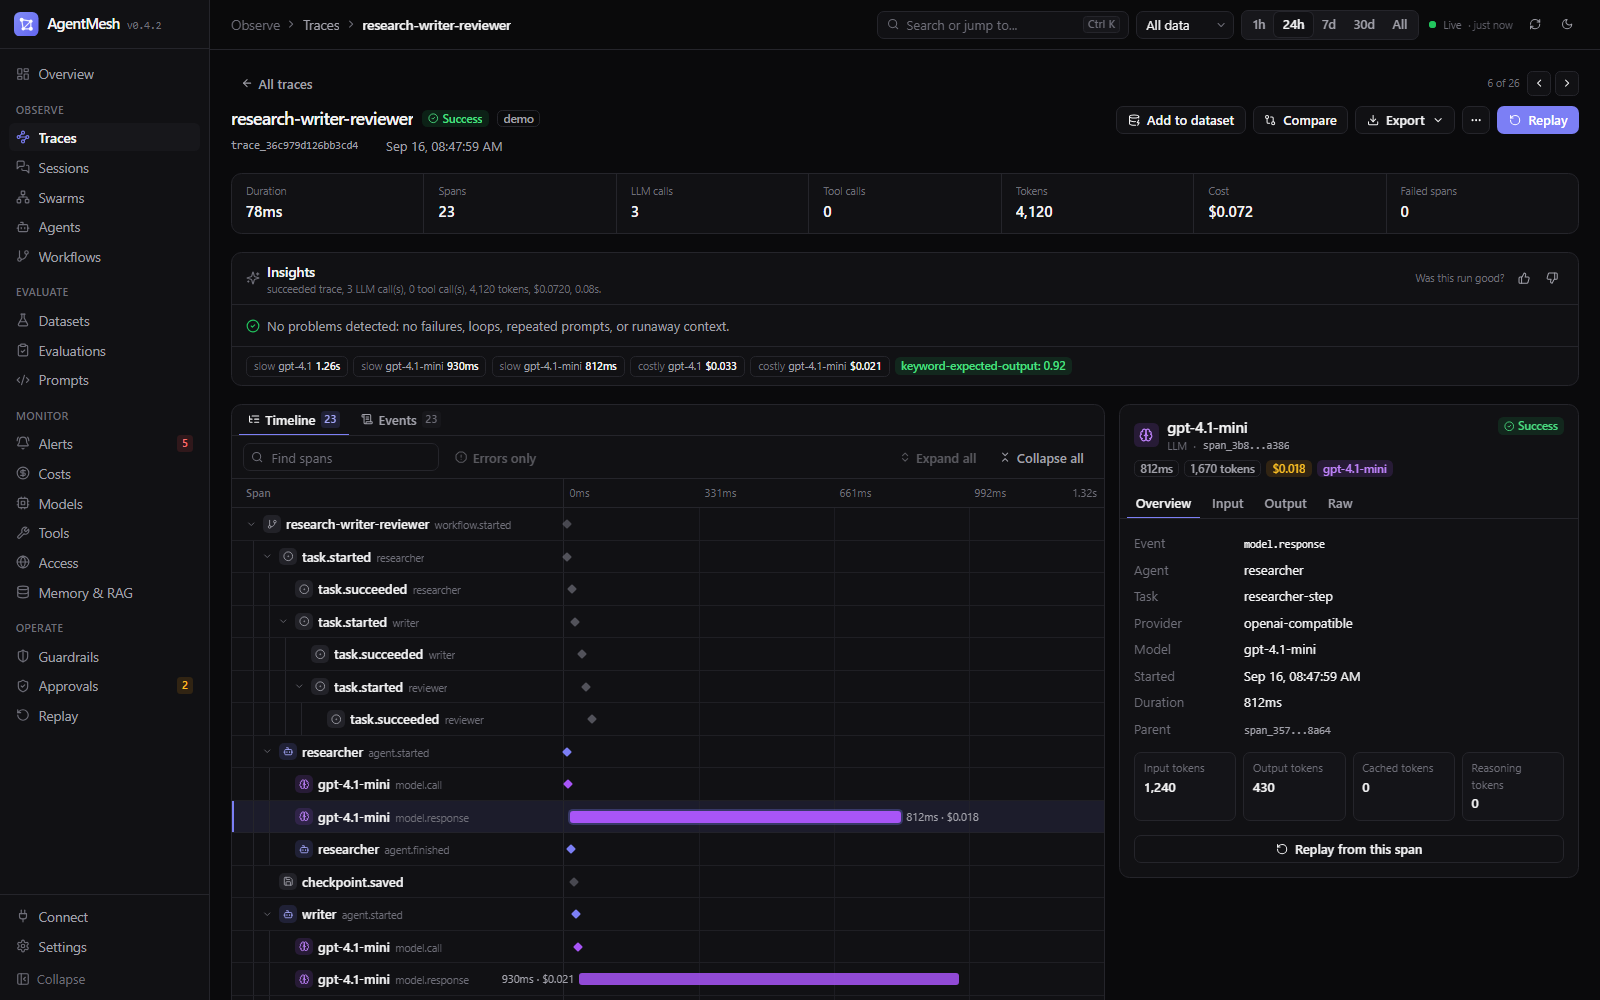The height and width of the screenshot is (1000, 1600).
Task: Click the thumbs up rating icon
Action: point(1524,279)
